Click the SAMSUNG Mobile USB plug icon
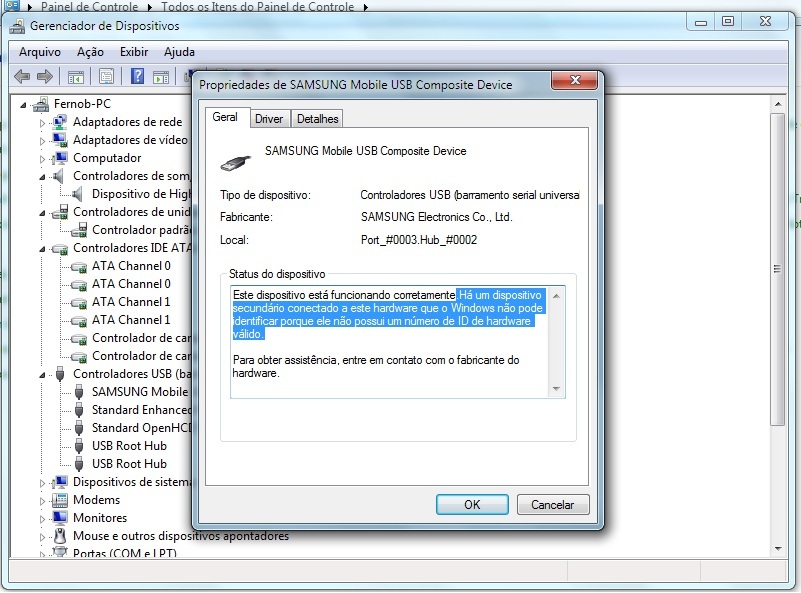 [x=79, y=392]
